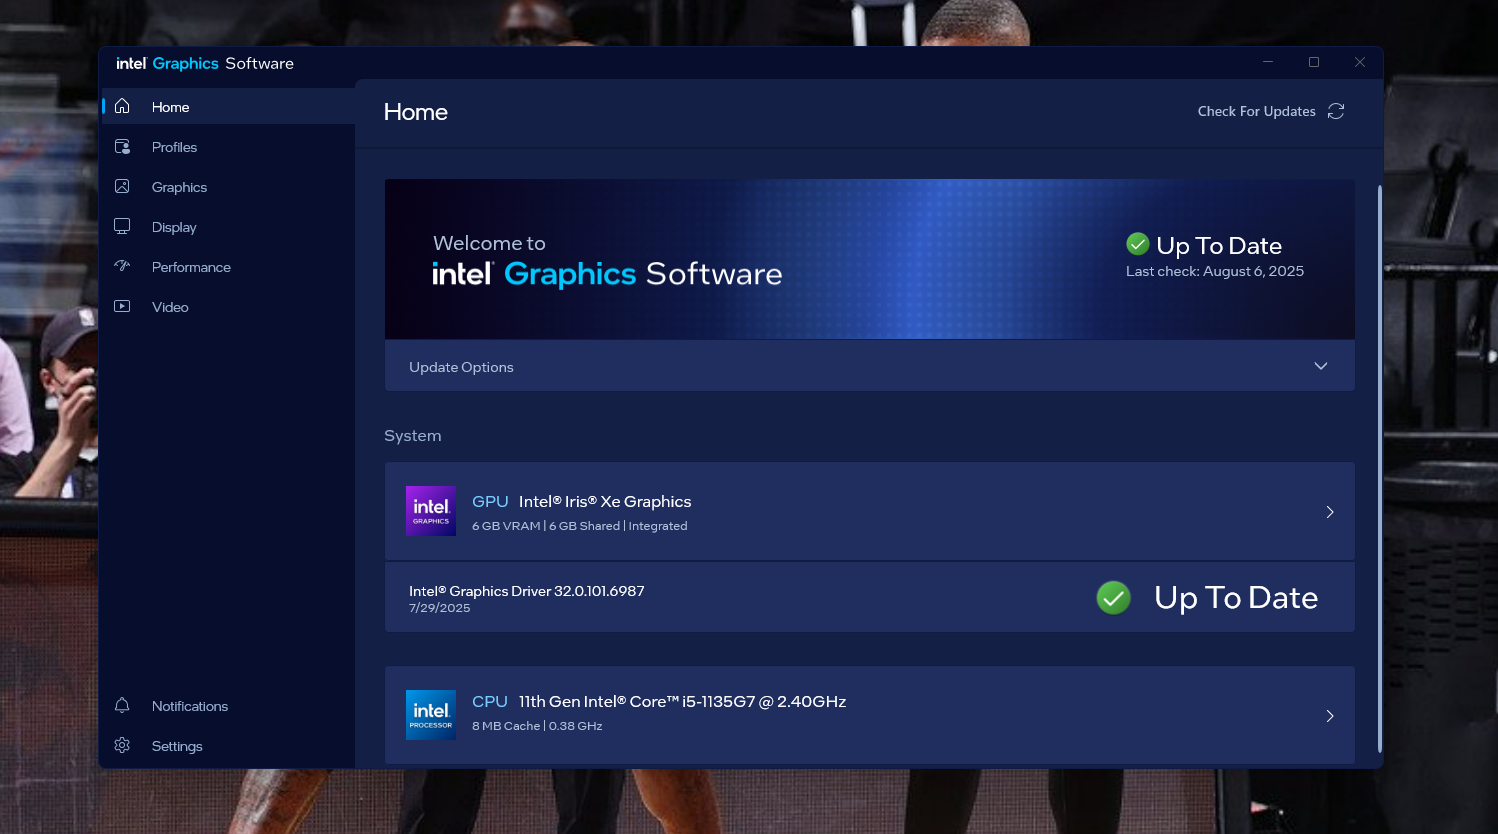Click the Up To Date text in banner
This screenshot has height=834, width=1498.
click(1219, 245)
